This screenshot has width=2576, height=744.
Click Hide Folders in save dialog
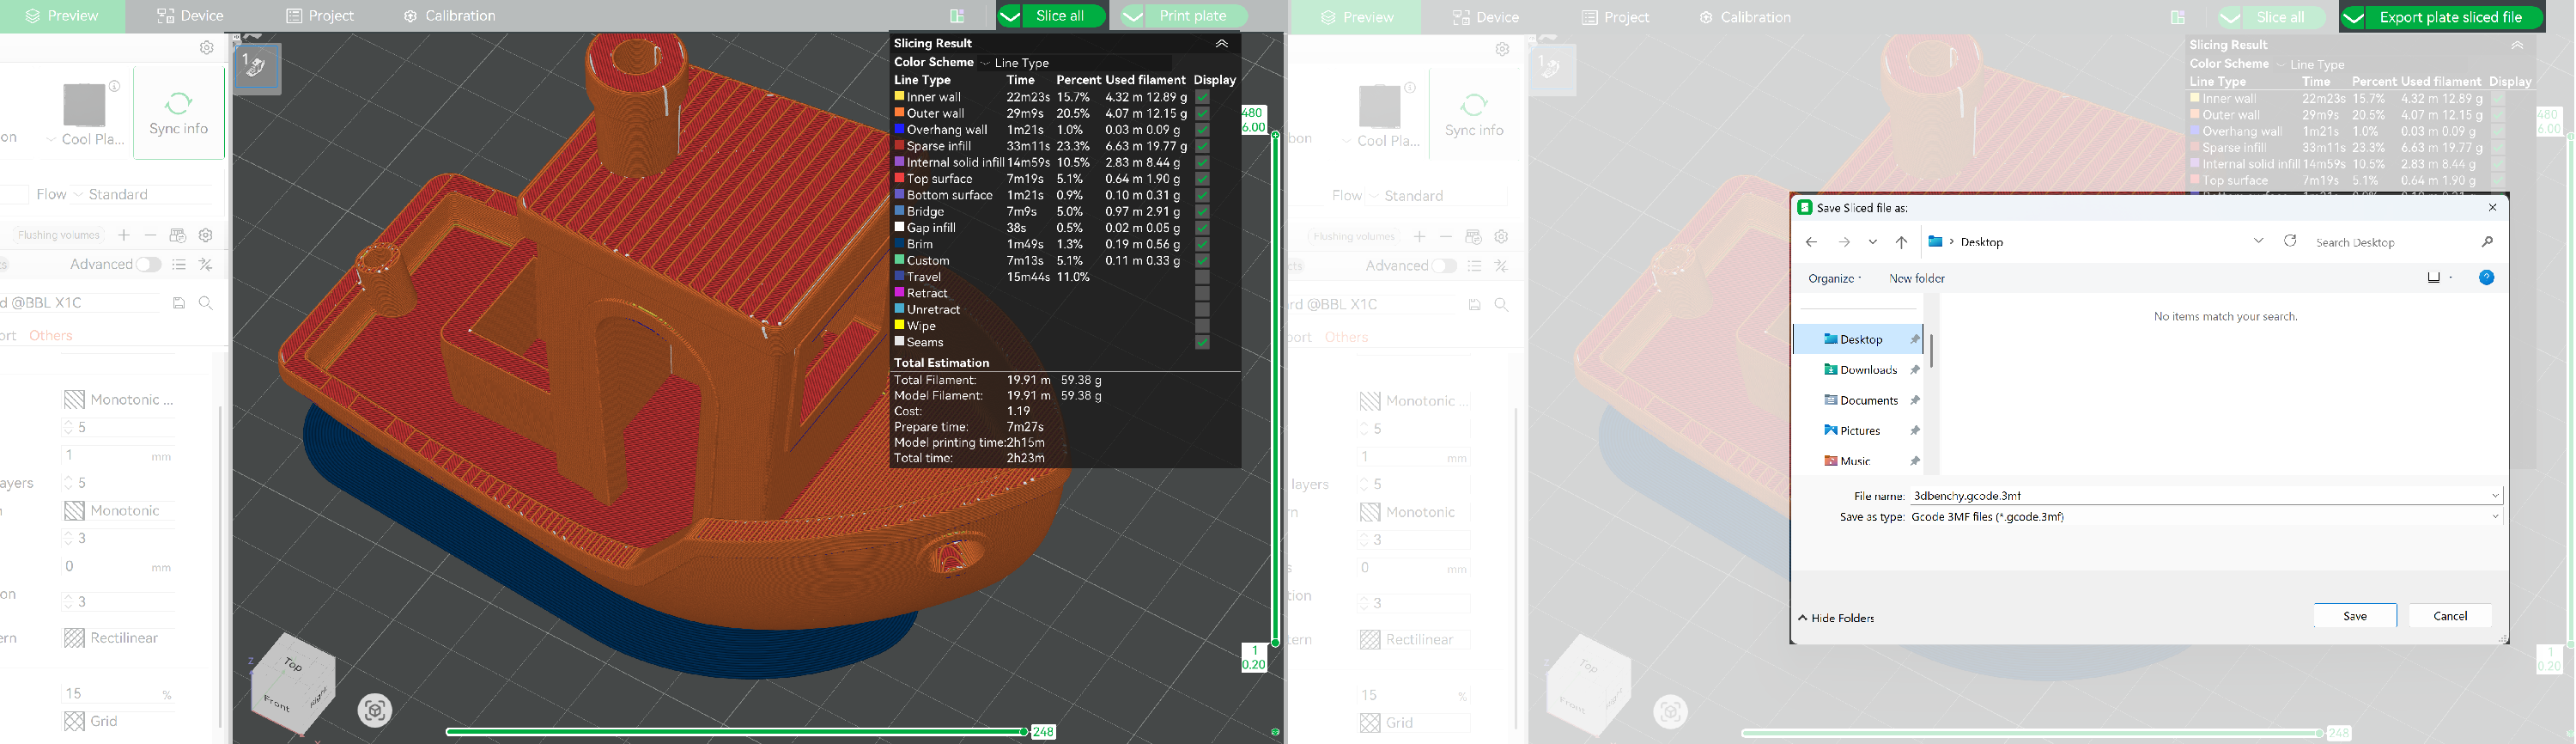click(1837, 618)
